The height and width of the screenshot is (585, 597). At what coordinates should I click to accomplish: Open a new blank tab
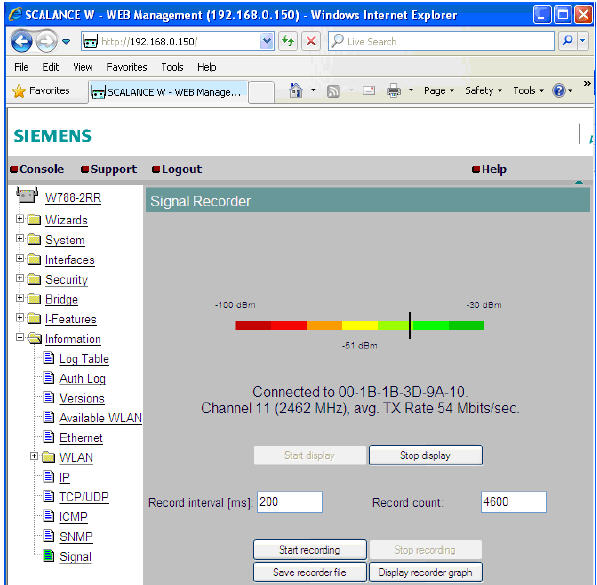[261, 92]
